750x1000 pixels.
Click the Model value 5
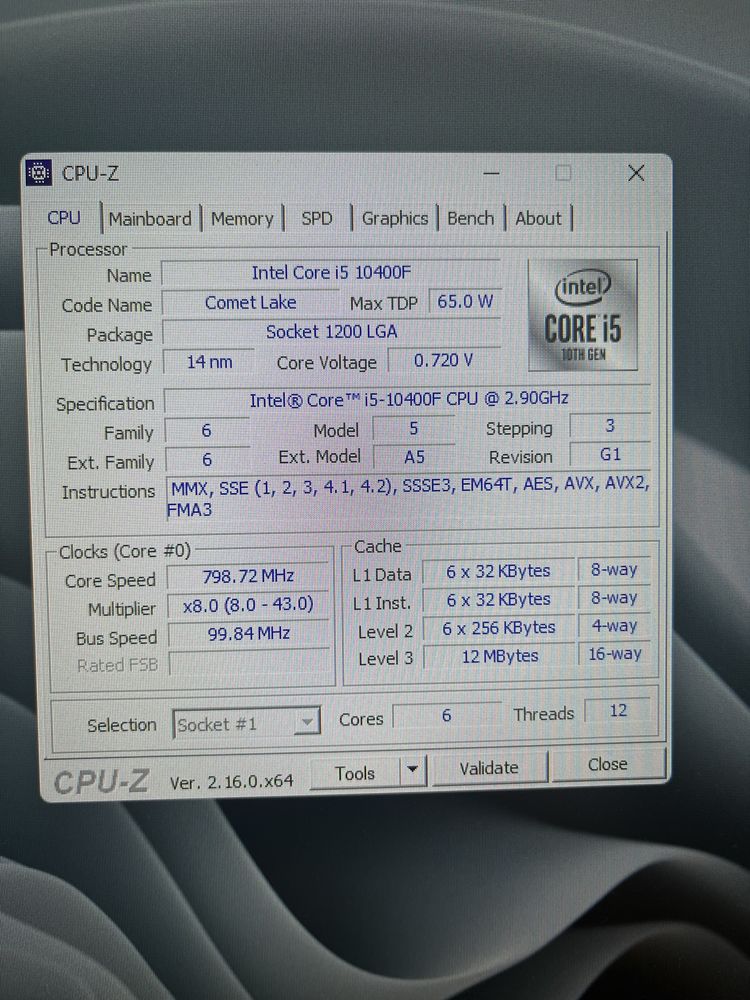pos(413,429)
